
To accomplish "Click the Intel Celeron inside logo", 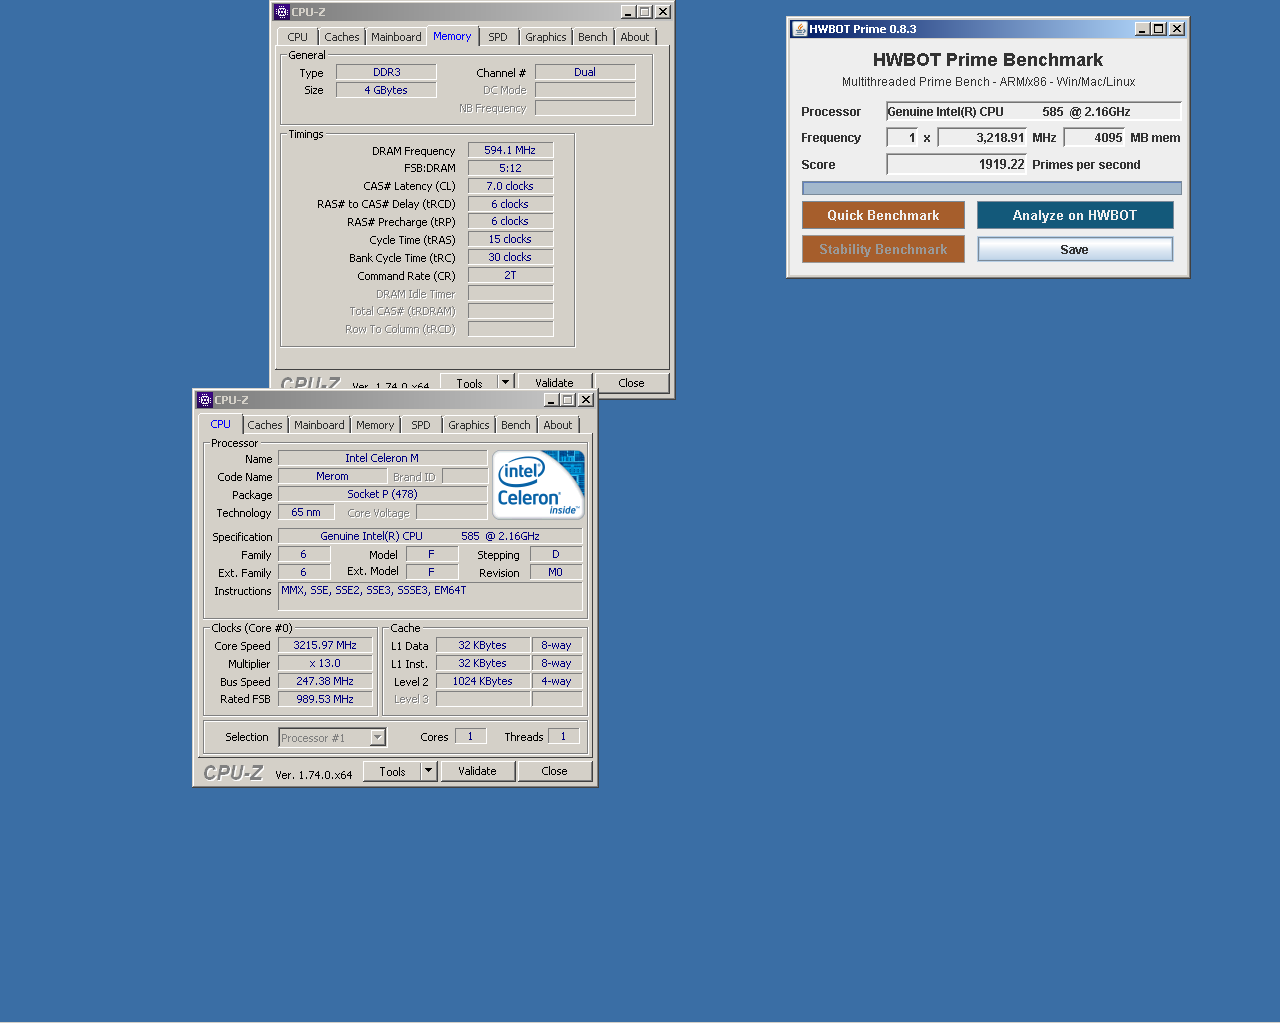I will pyautogui.click(x=538, y=485).
